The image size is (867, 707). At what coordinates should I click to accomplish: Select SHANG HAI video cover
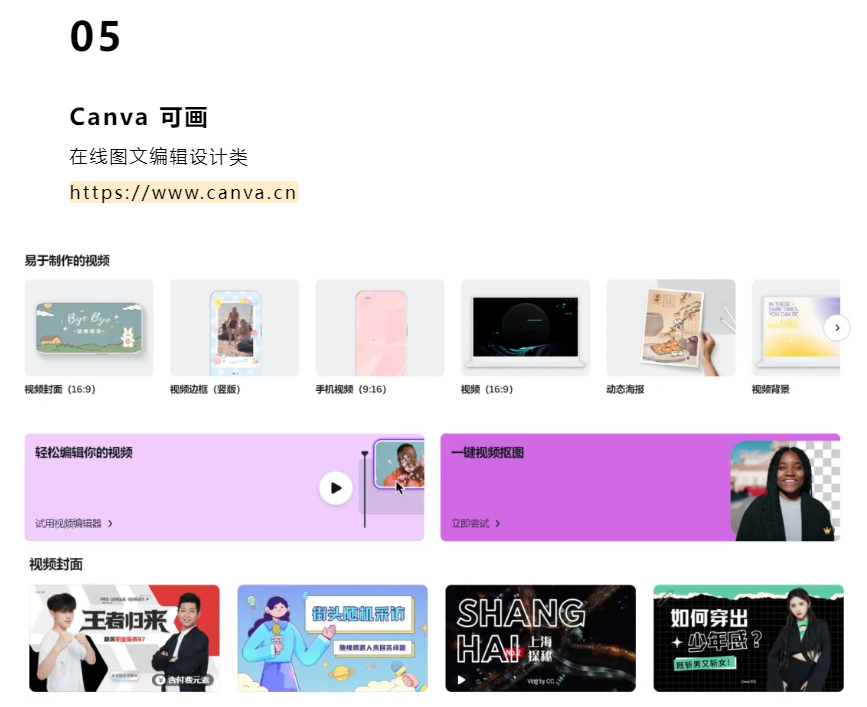(540, 638)
